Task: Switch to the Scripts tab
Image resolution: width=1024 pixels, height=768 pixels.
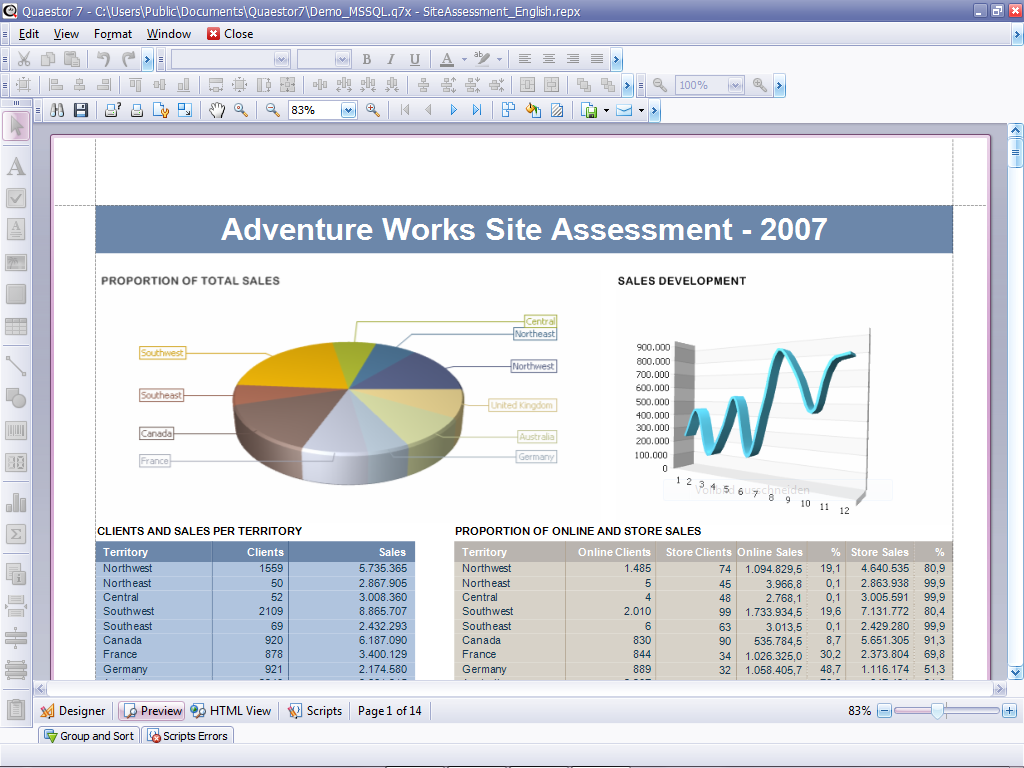Action: [315, 711]
